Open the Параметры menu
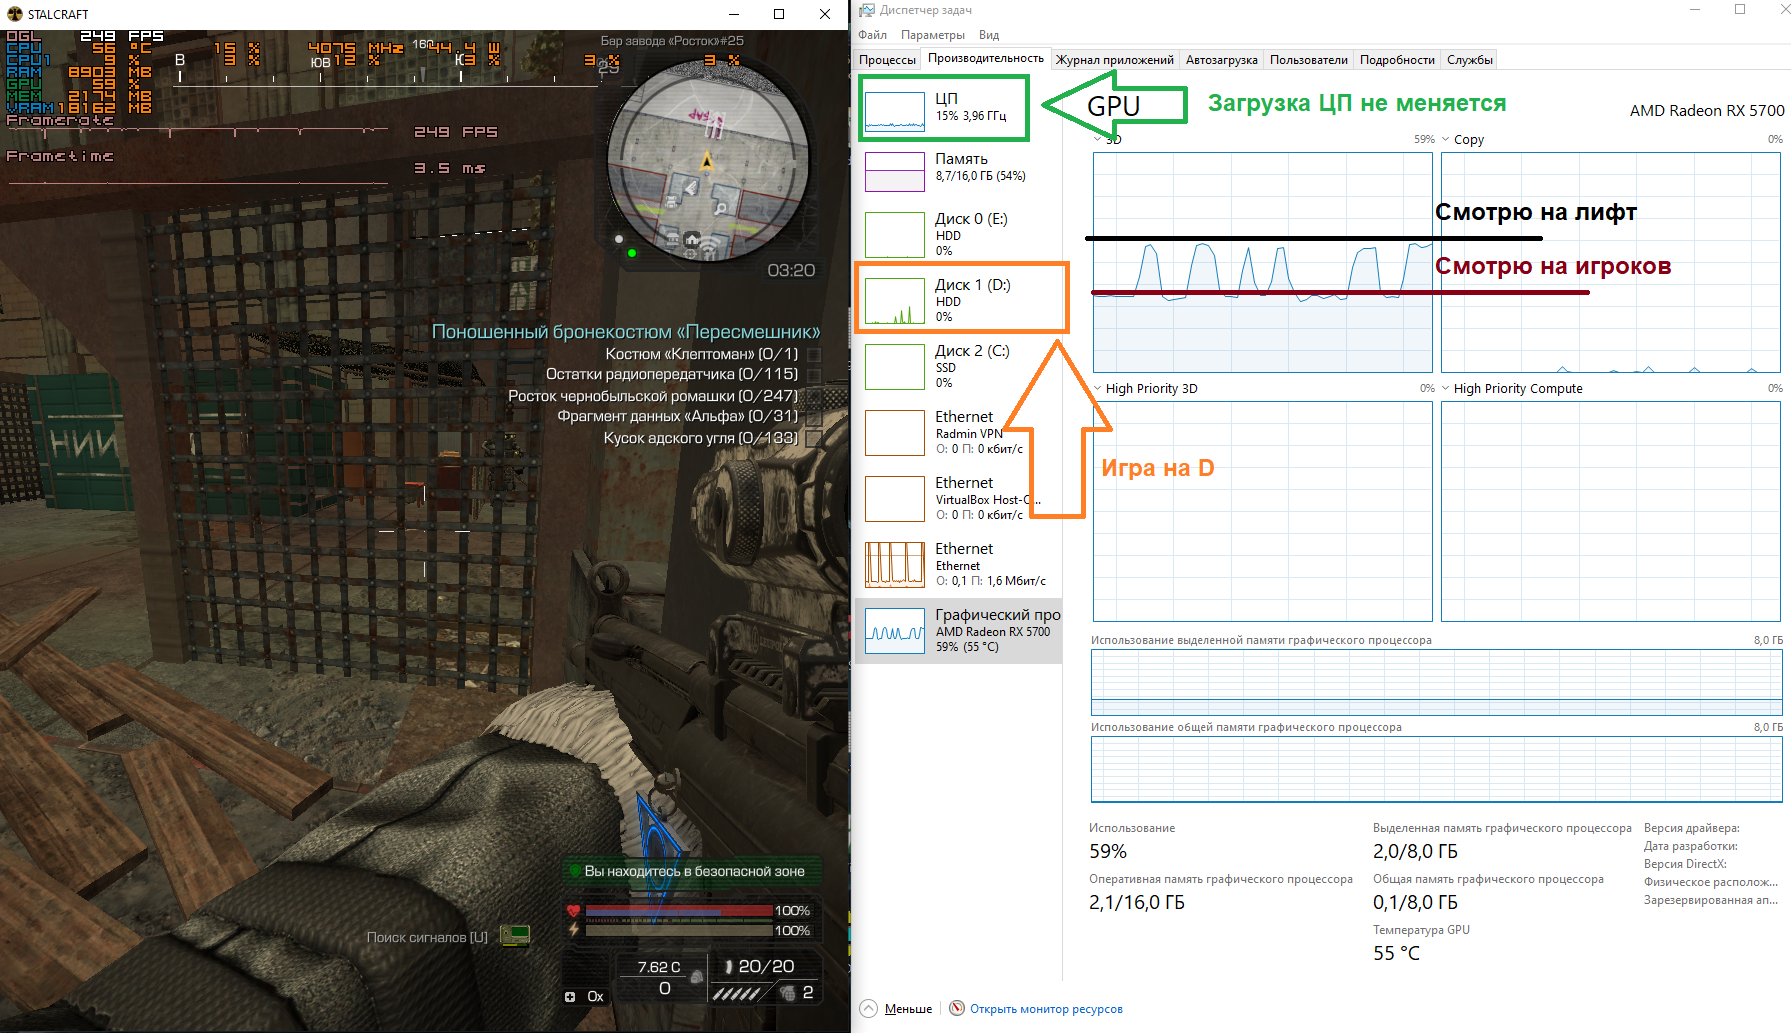The image size is (1791, 1033). pyautogui.click(x=933, y=35)
